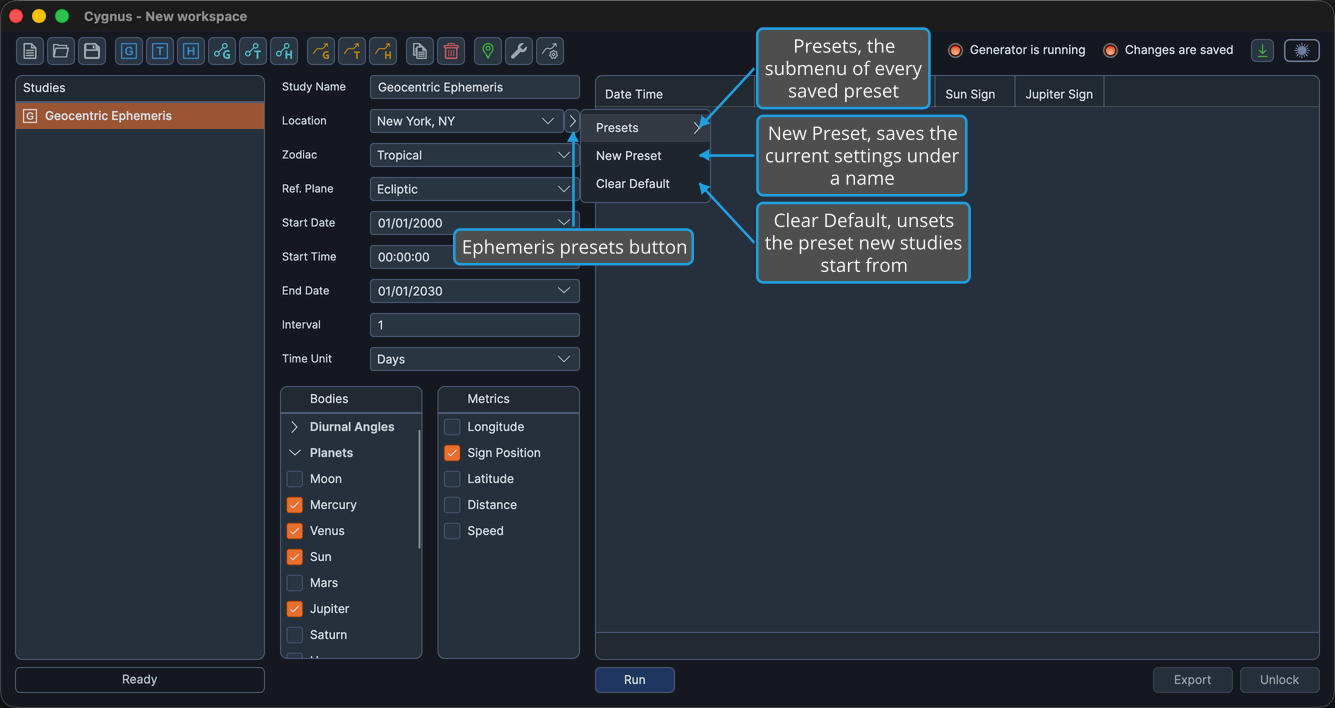1335x708 pixels.
Task: Click into the Interval field
Action: pos(475,325)
